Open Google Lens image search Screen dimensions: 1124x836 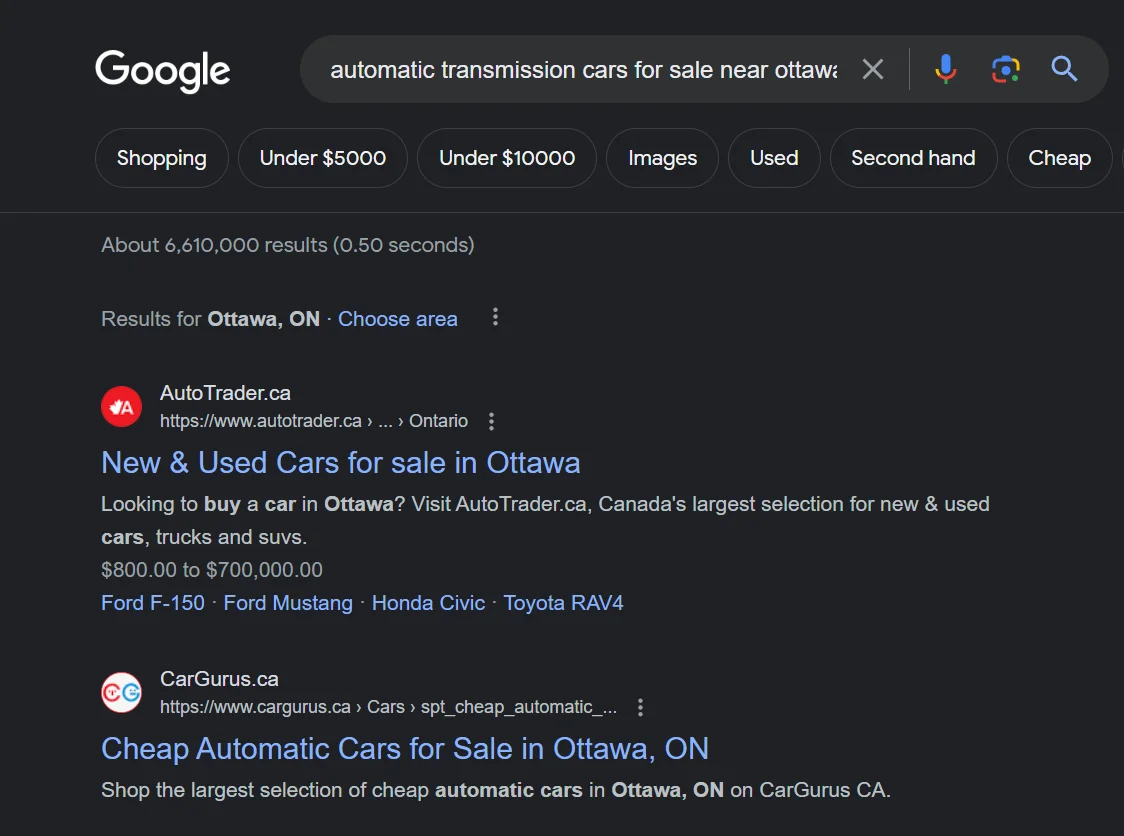tap(1005, 69)
